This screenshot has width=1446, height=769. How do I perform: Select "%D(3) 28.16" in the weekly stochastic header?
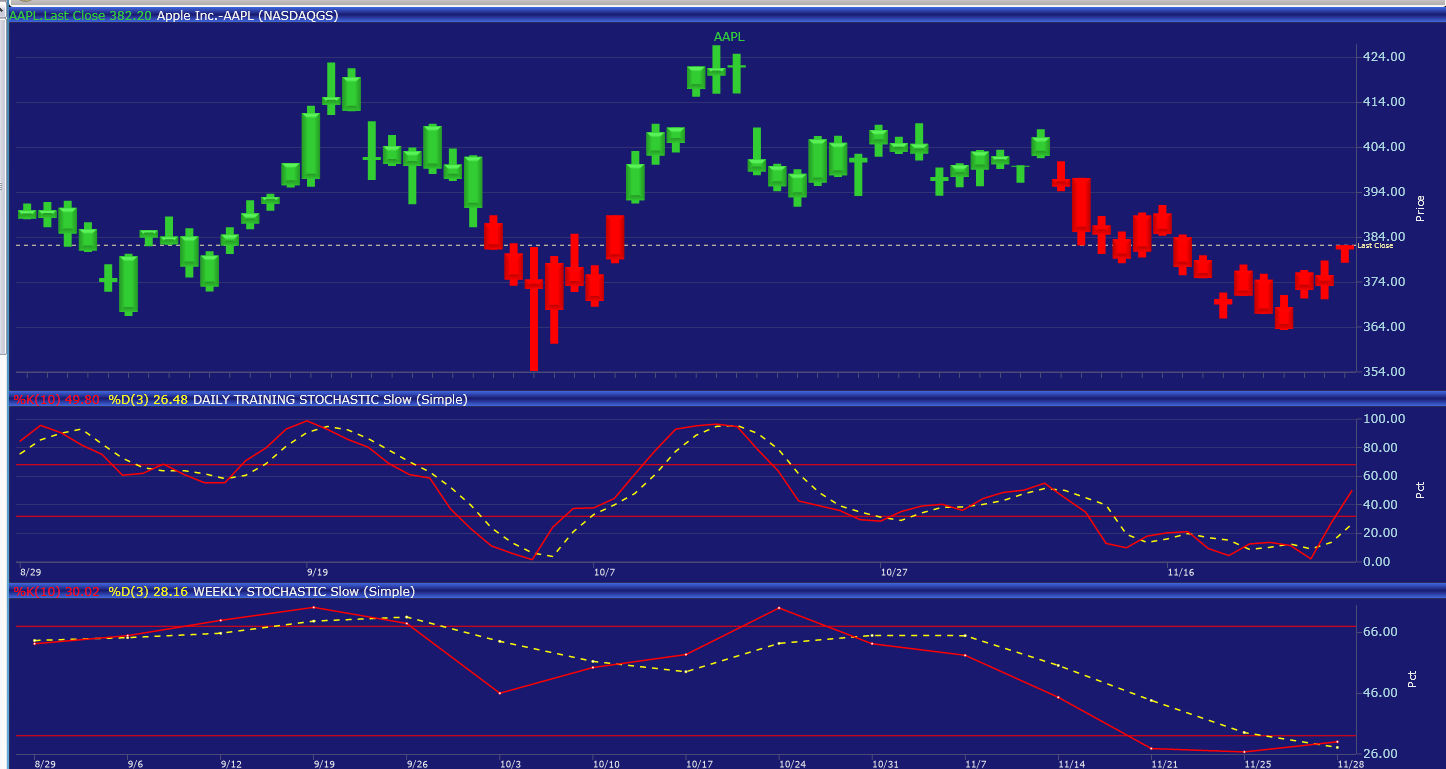(148, 592)
